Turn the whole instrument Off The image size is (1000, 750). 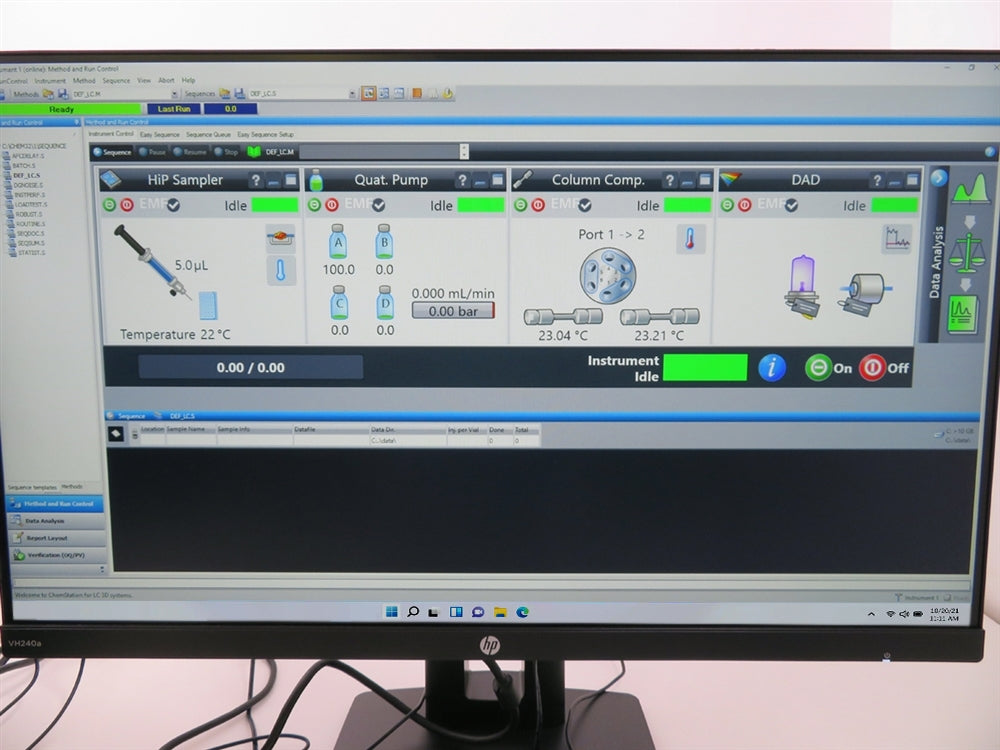883,368
